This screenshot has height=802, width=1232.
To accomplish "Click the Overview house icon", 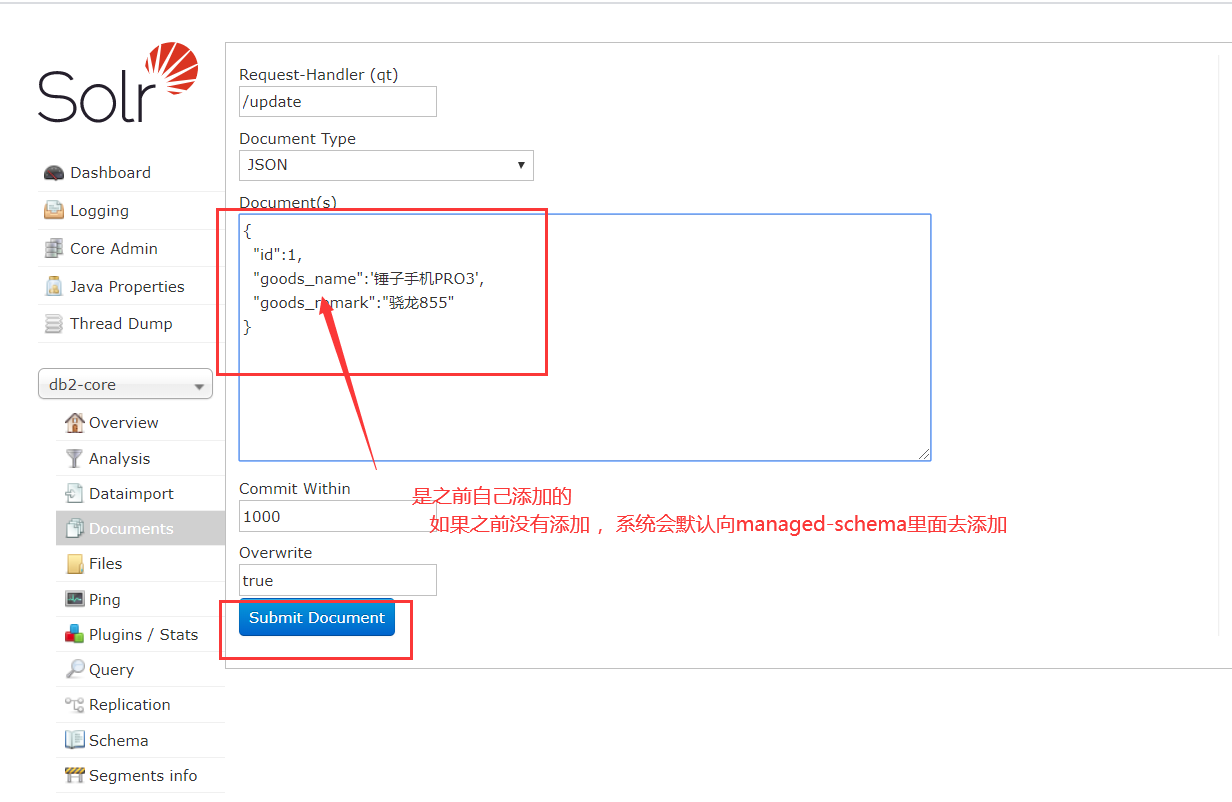I will pyautogui.click(x=75, y=422).
